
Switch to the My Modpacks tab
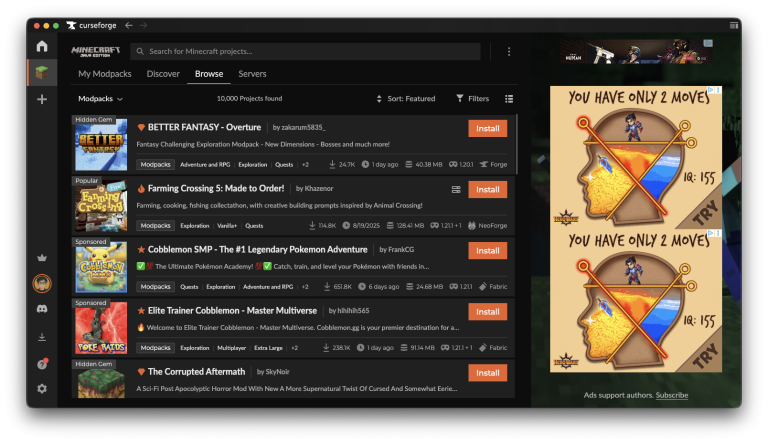coord(105,74)
